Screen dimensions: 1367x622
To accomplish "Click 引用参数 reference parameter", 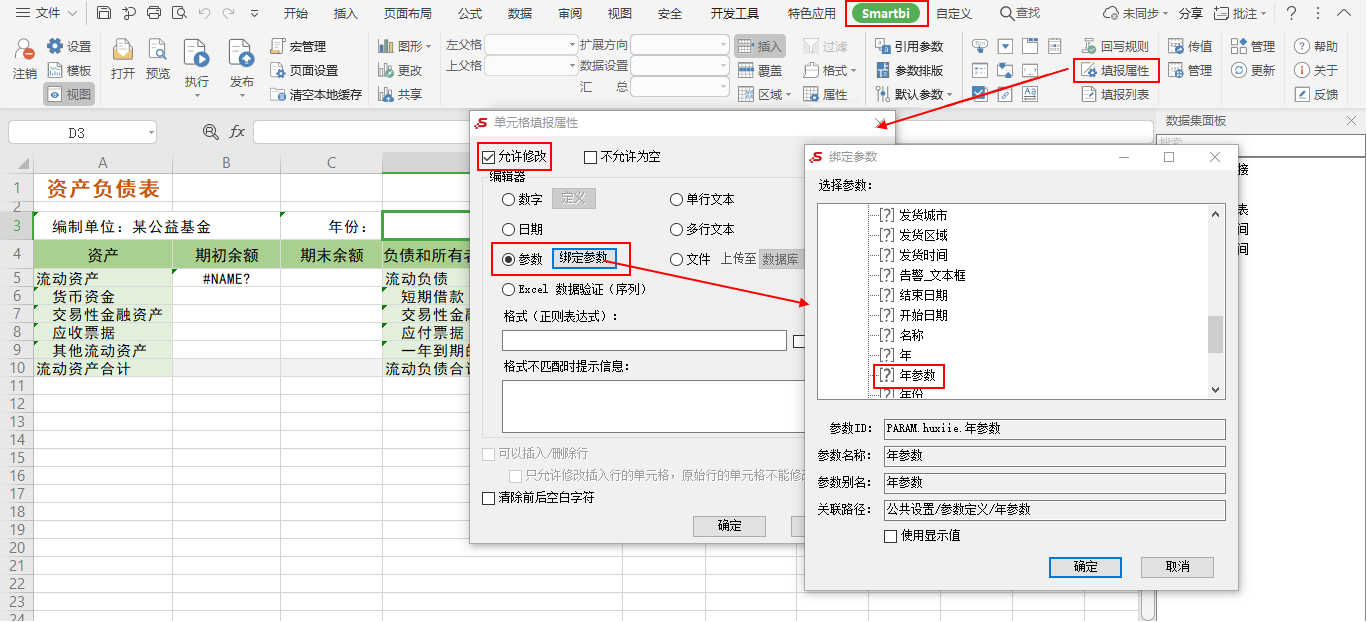I will coord(909,47).
